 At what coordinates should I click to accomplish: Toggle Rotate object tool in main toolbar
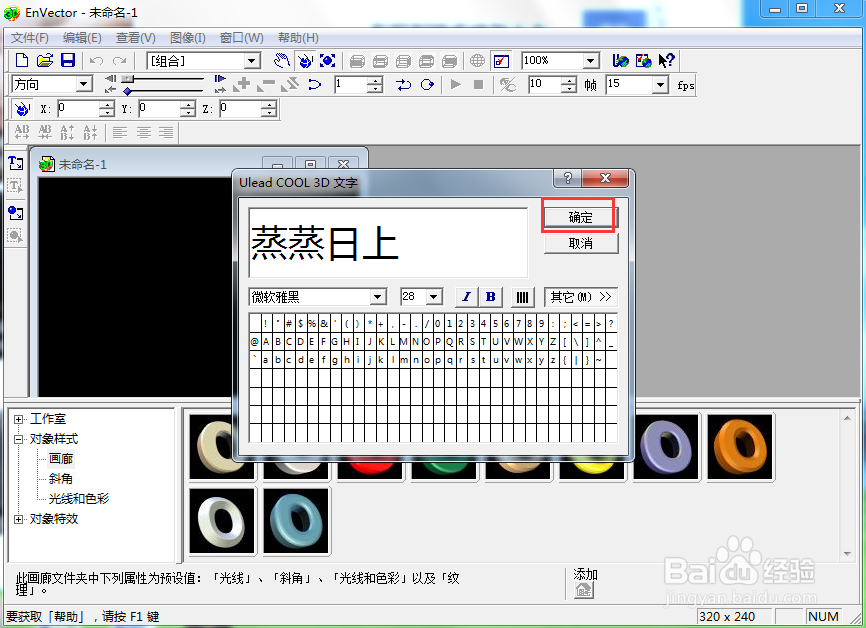point(305,60)
